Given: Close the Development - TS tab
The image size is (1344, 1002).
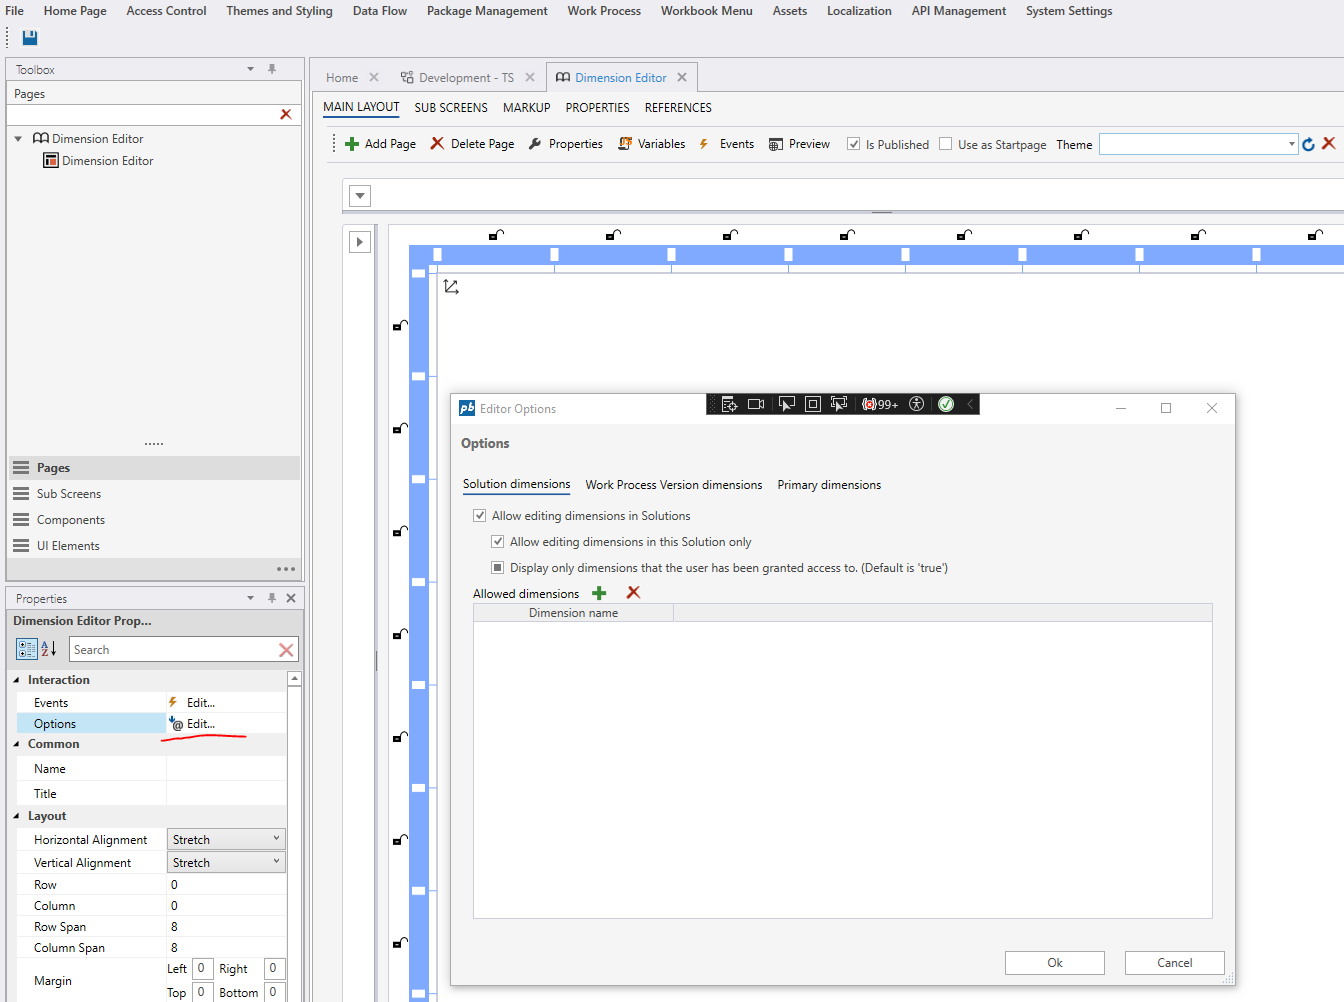Looking at the screenshot, I should pos(530,77).
